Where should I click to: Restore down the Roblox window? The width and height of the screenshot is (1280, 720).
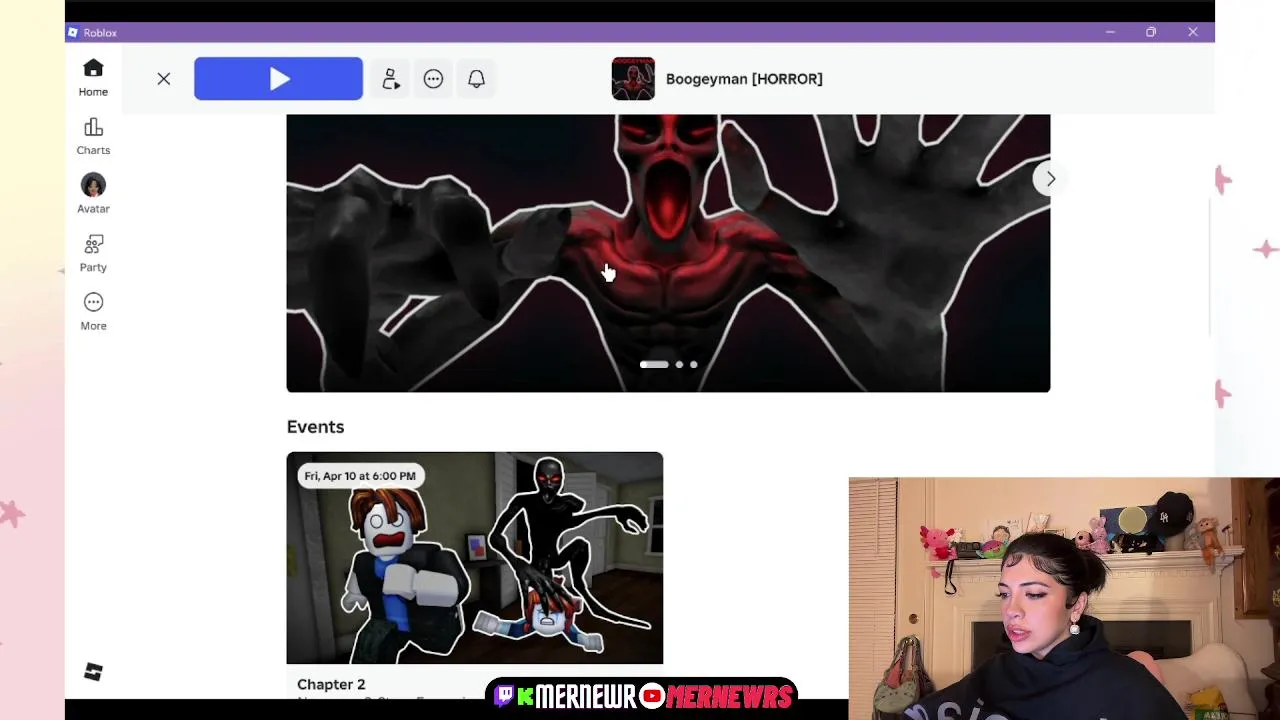tap(1151, 33)
